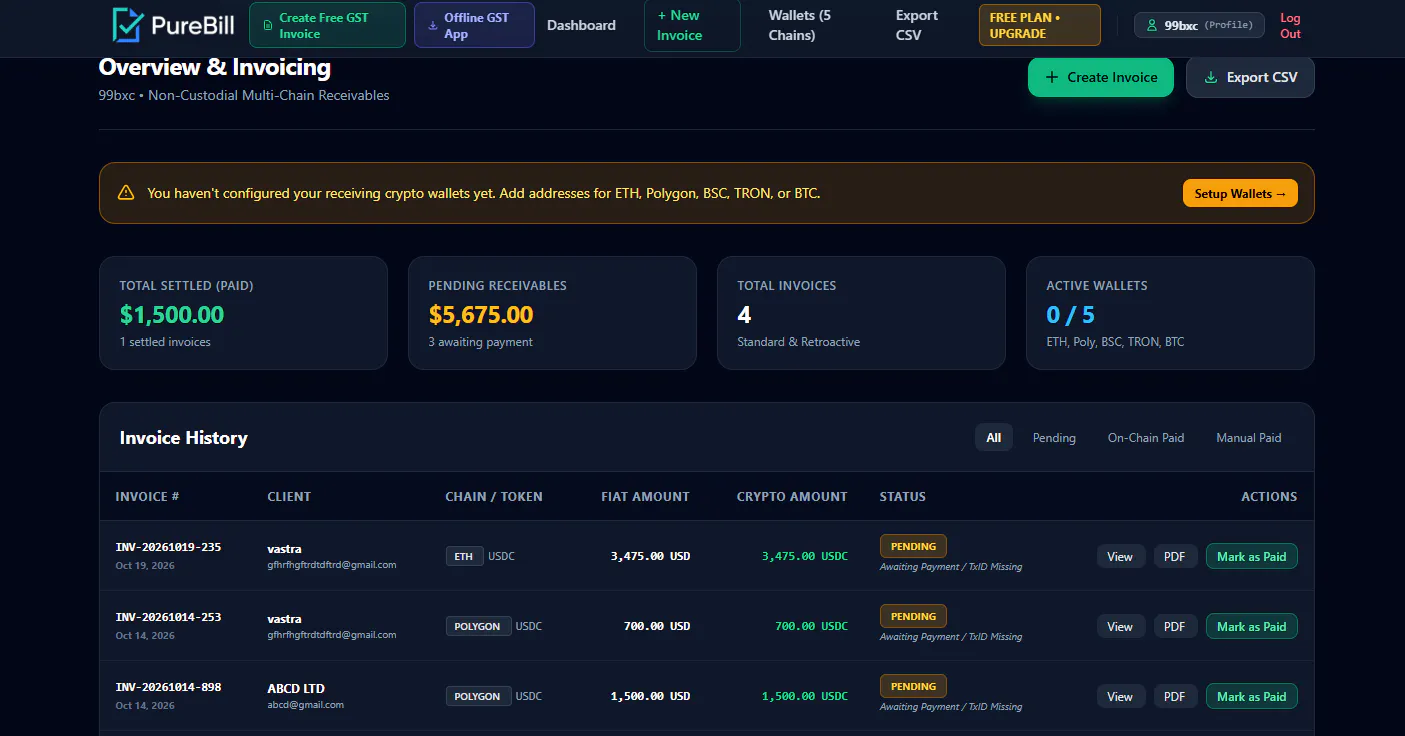This screenshot has width=1405, height=736.
Task: Click the user profile icon beside 99bxc
Action: coord(1152,25)
